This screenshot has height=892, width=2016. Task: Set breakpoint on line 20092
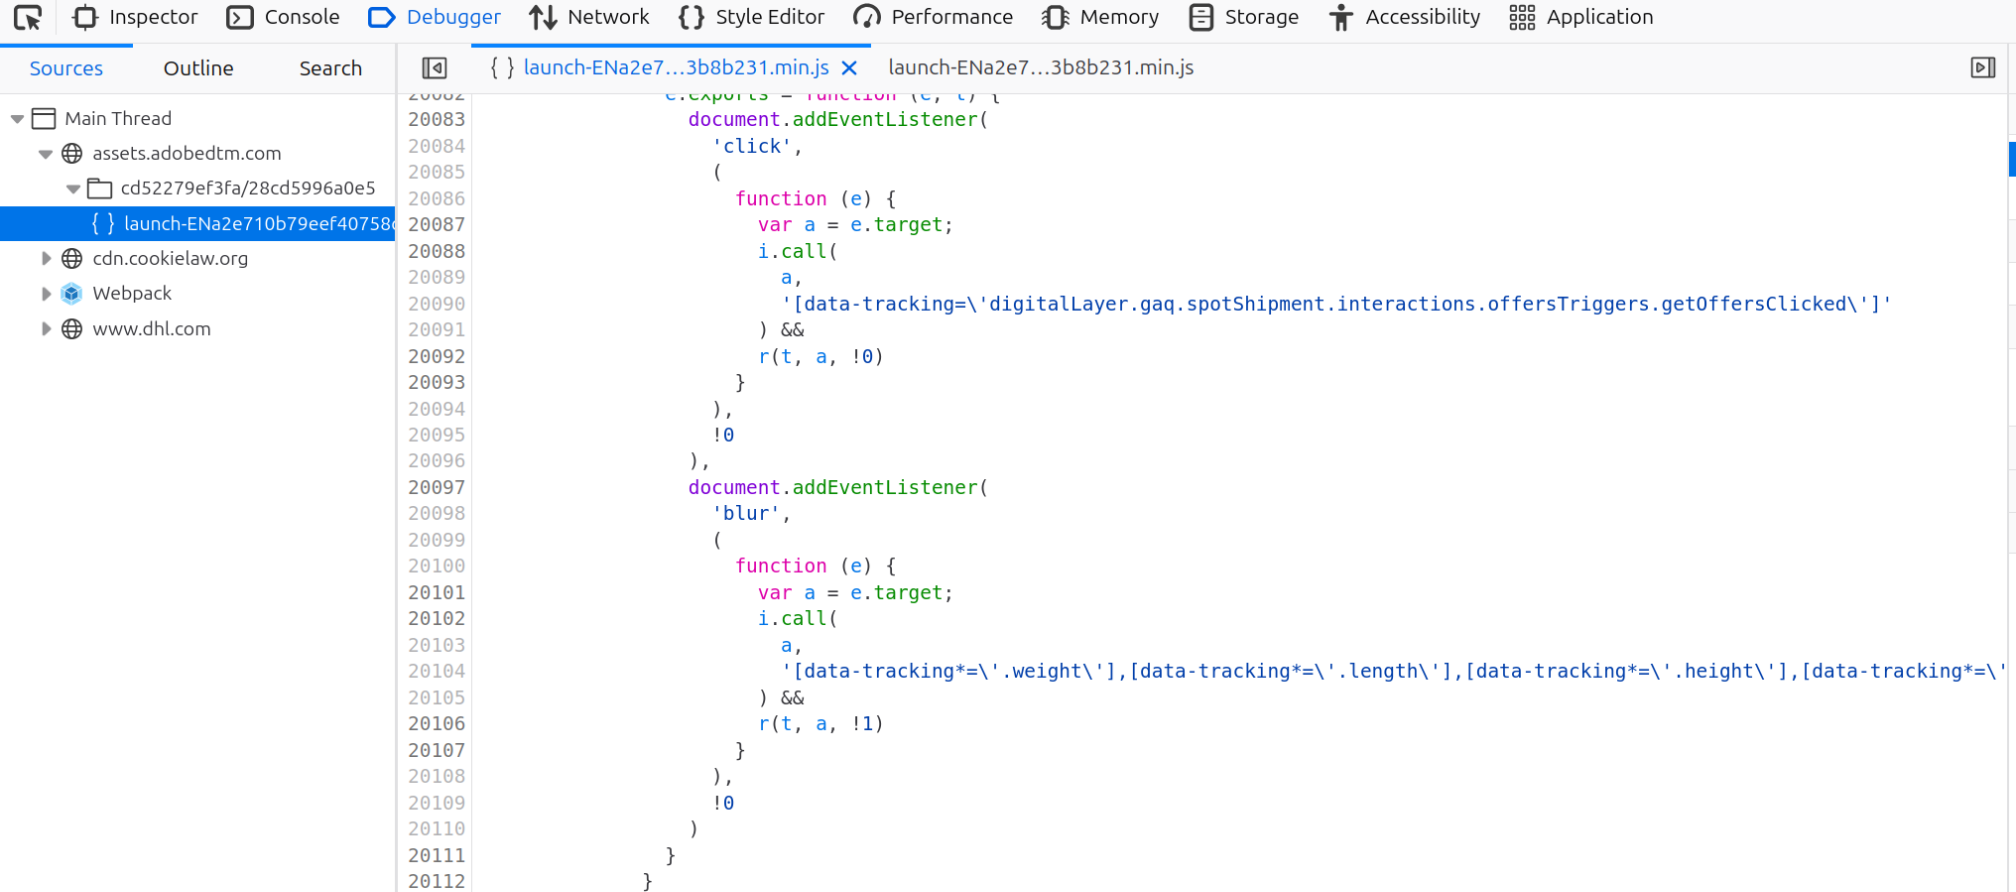coord(436,356)
